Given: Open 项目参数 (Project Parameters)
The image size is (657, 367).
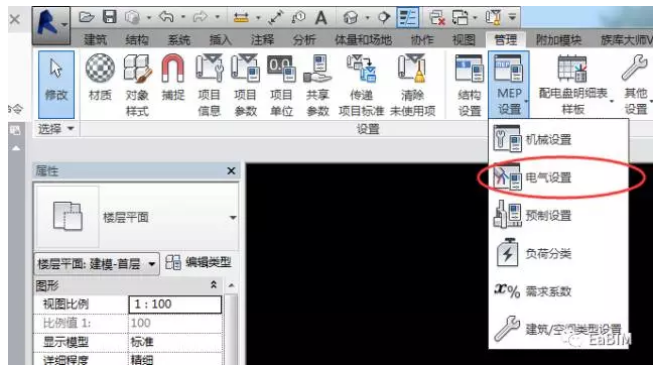Looking at the screenshot, I should click(x=245, y=85).
